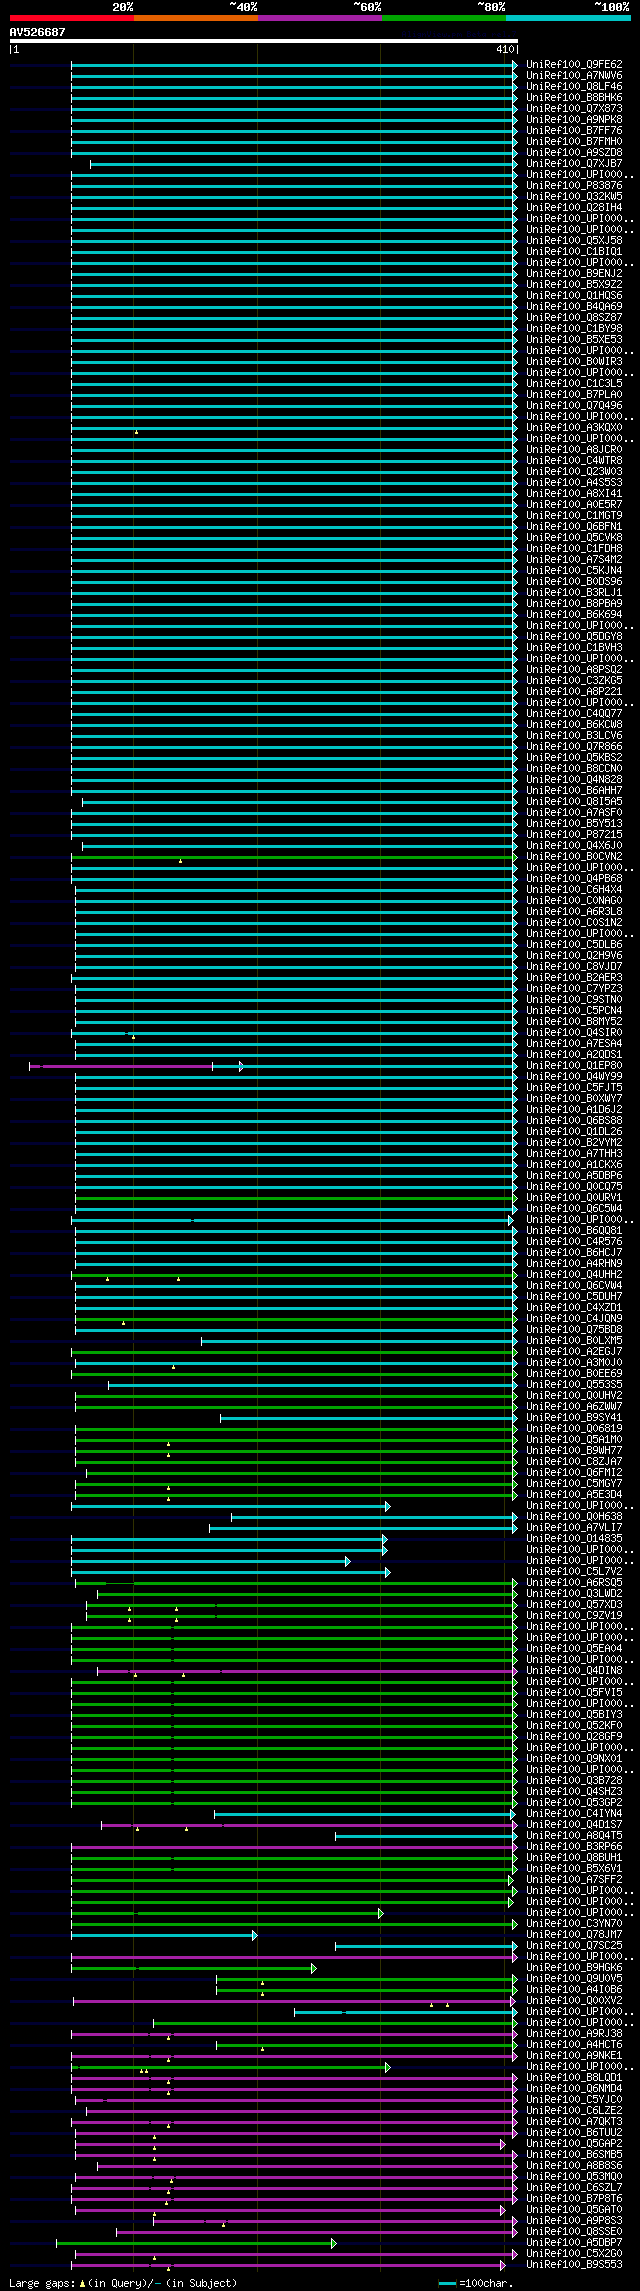This screenshot has height=2291, width=640.
Task: Click the white query sequence ruler bar
Action: (263, 41)
